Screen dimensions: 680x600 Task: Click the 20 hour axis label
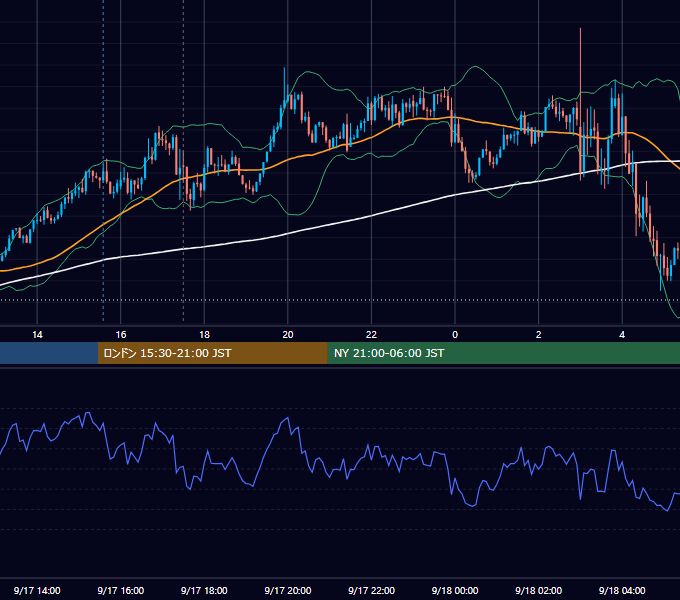click(x=288, y=335)
